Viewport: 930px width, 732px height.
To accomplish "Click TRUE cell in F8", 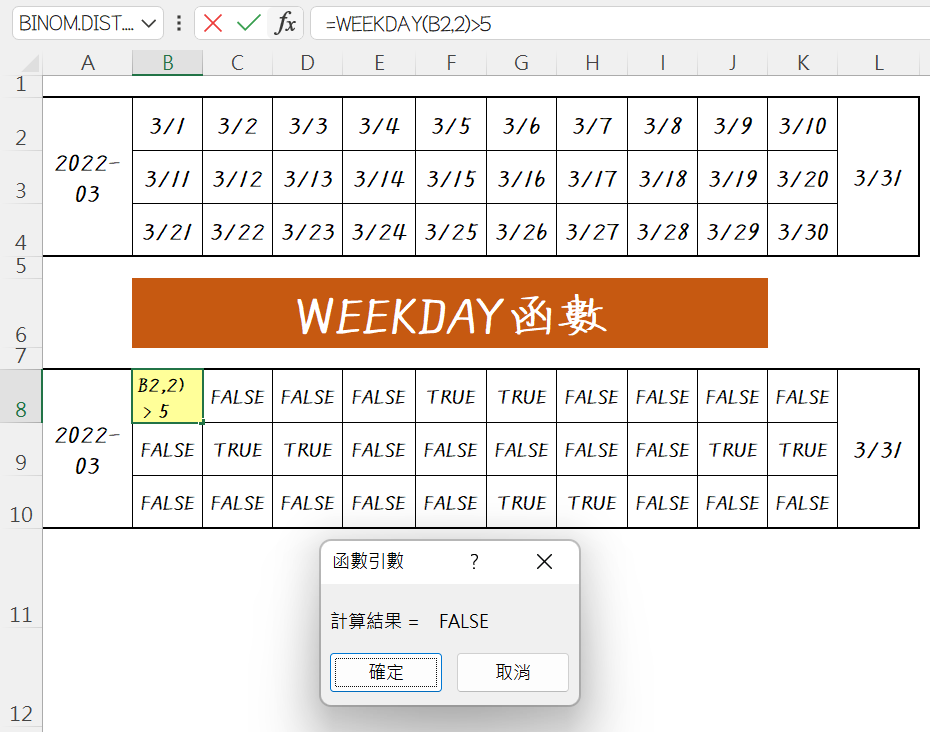I will click(x=451, y=396).
